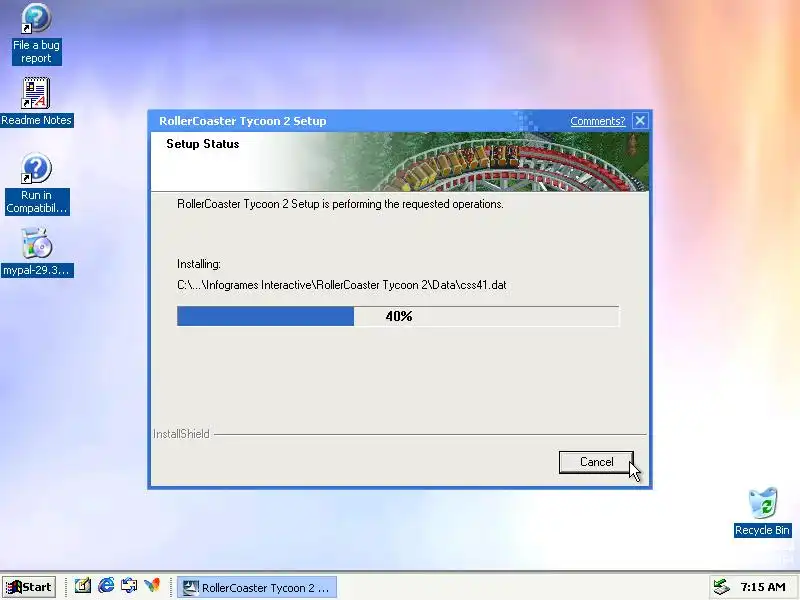The height and width of the screenshot is (600, 800).
Task: Select the Run in Compatibil... shortcut icon
Action: click(x=36, y=184)
